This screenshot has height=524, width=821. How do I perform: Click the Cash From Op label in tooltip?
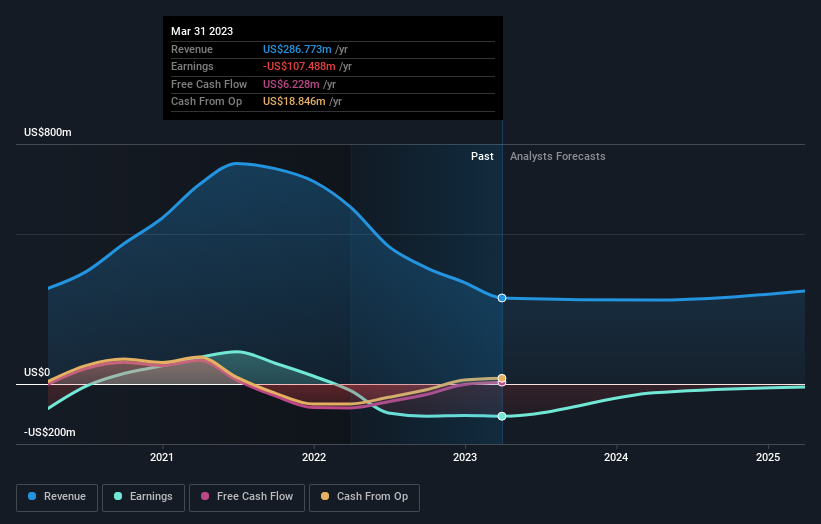tap(207, 102)
